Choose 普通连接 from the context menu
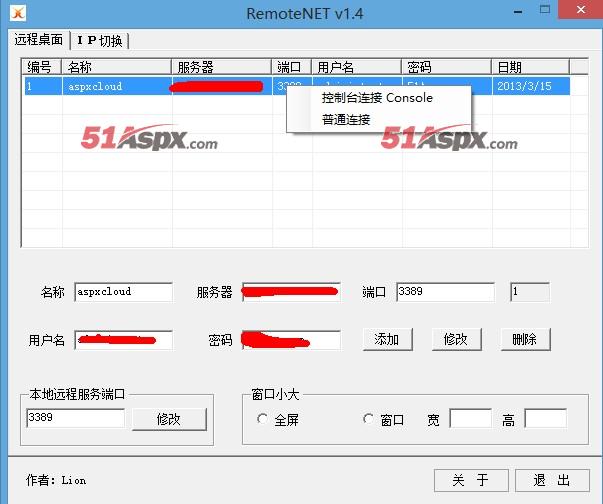The width and height of the screenshot is (603, 504). point(346,120)
